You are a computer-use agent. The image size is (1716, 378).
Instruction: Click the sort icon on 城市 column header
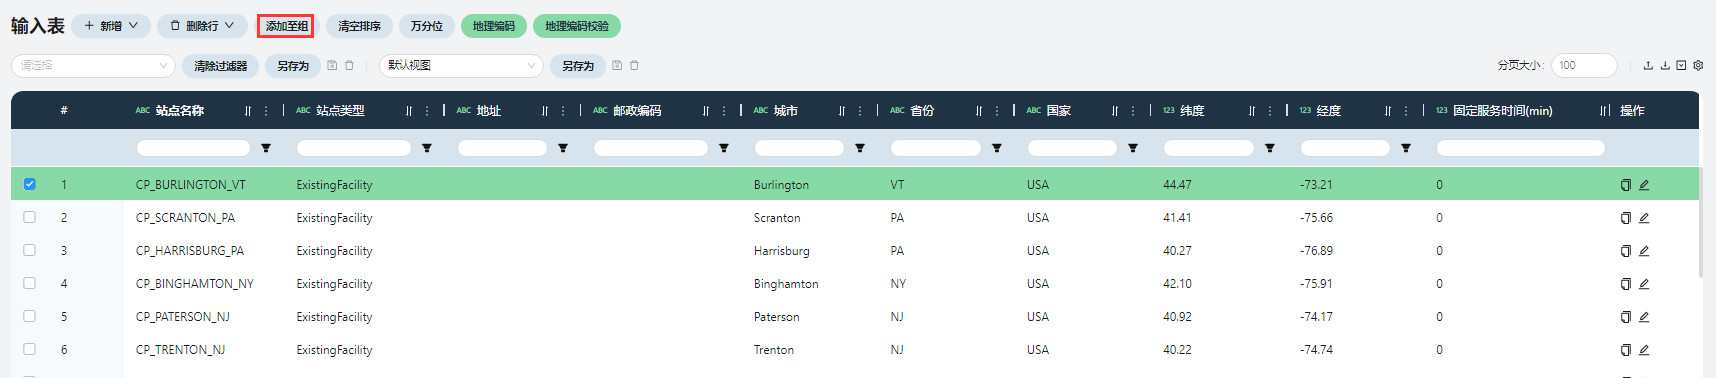click(842, 111)
